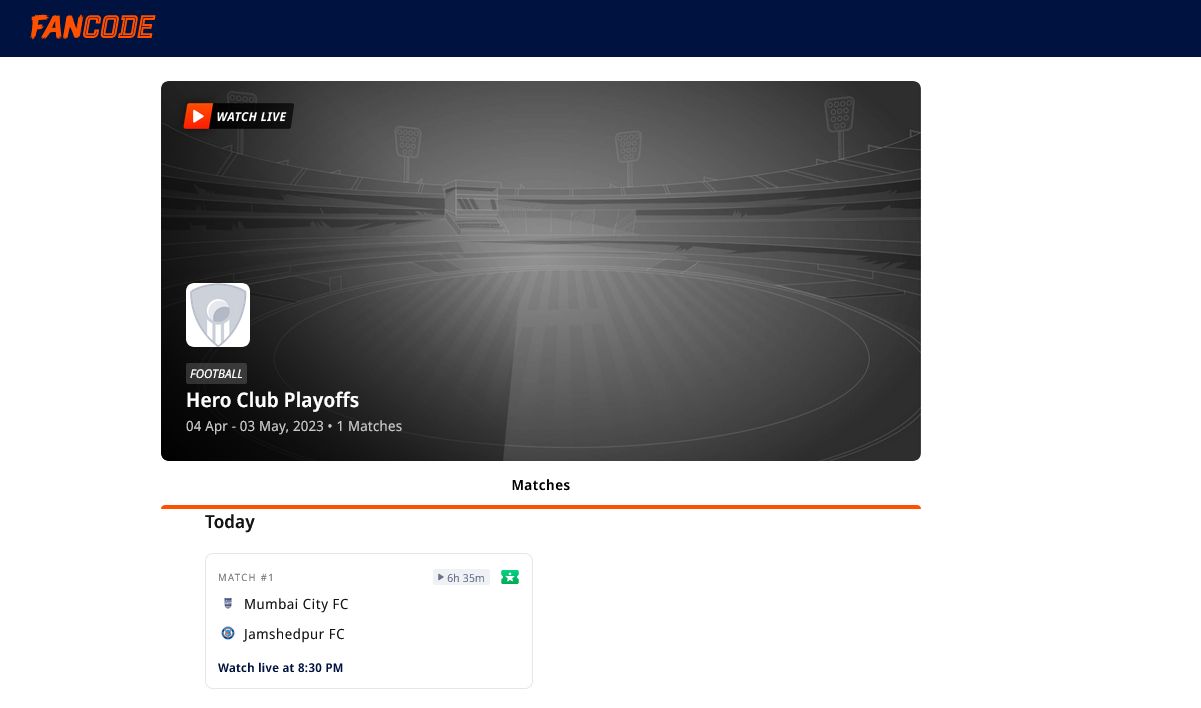
Task: Click the tournament date range text
Action: [x=254, y=426]
